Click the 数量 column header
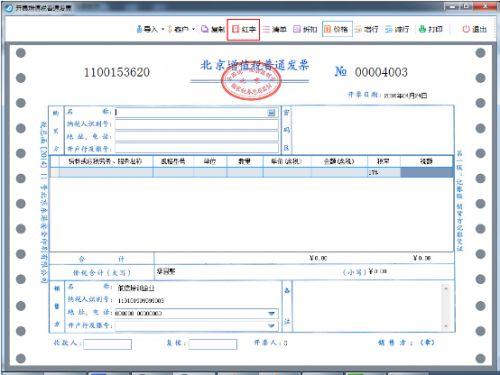500x375 pixels. tap(245, 161)
